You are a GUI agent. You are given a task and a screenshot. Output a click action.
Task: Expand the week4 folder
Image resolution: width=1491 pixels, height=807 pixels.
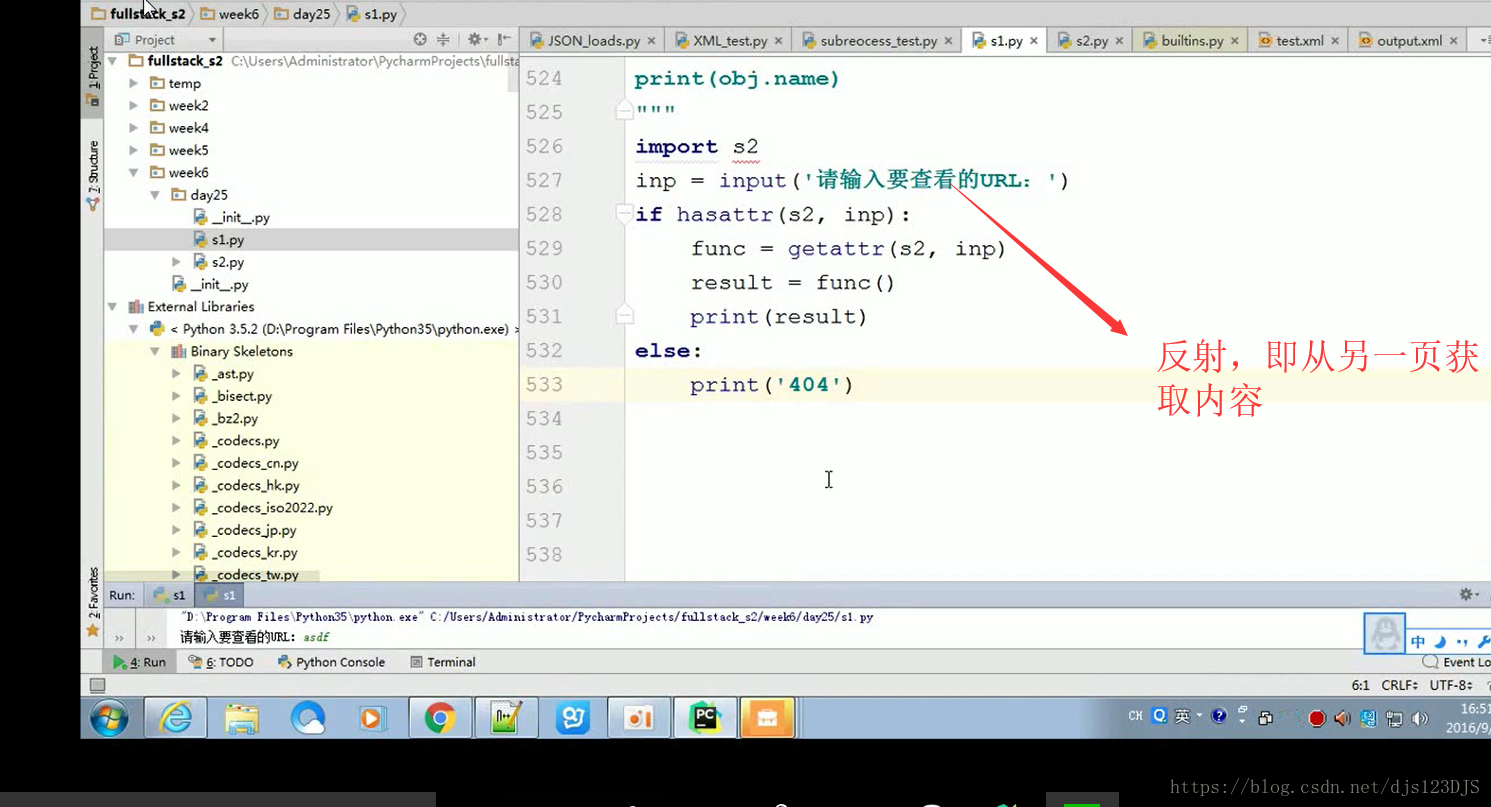click(x=134, y=128)
